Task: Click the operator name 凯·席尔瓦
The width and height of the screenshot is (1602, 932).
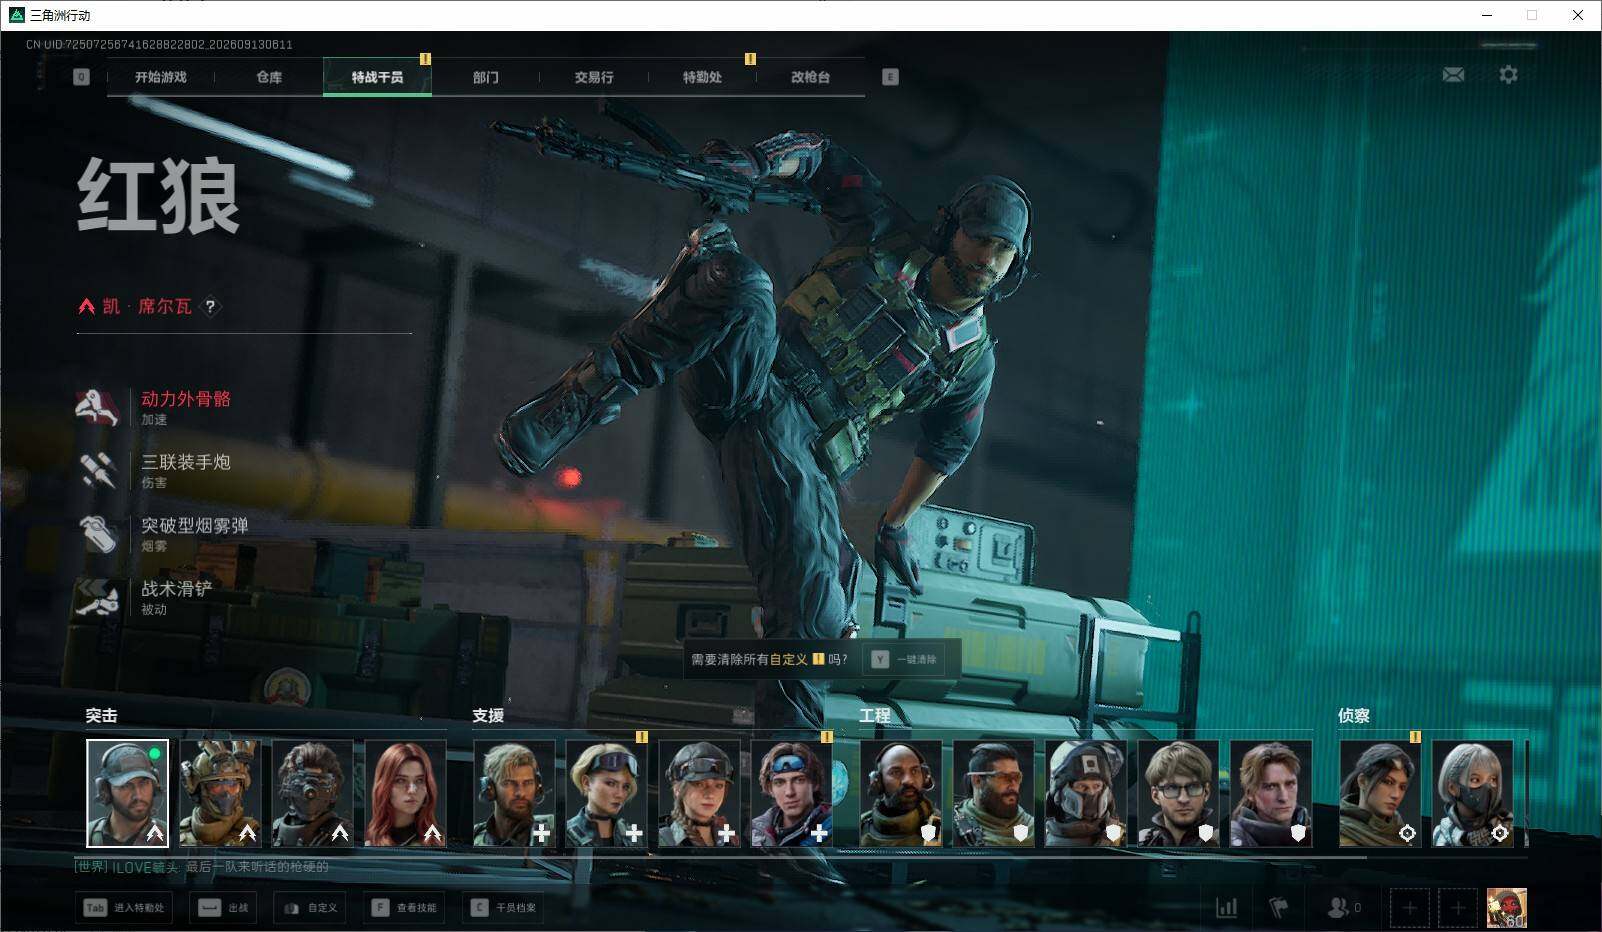Action: coord(147,307)
